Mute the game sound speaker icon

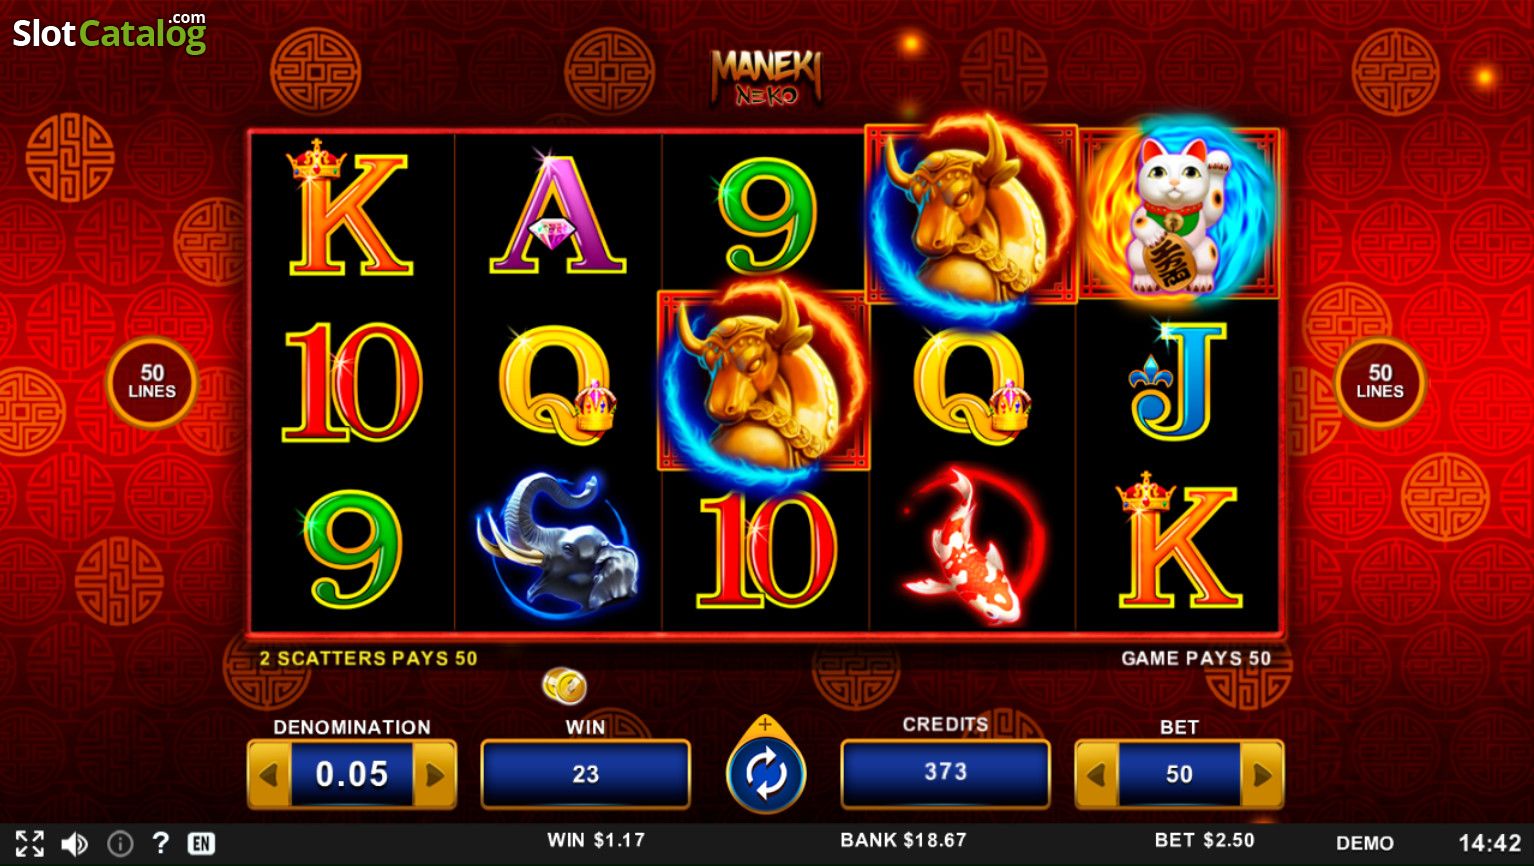click(75, 844)
